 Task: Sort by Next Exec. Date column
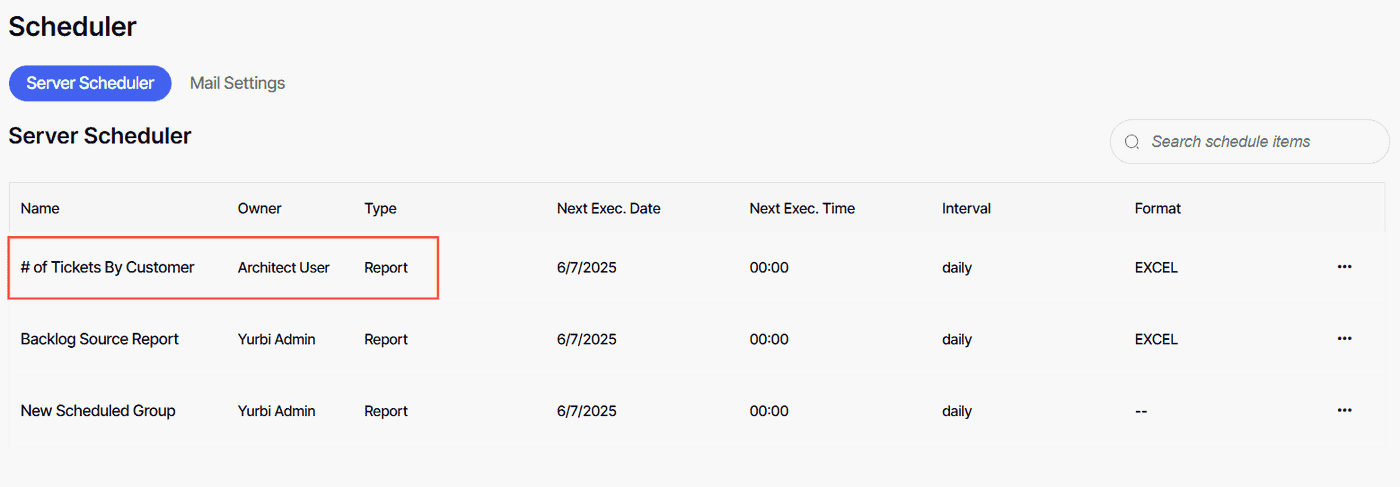(x=608, y=208)
